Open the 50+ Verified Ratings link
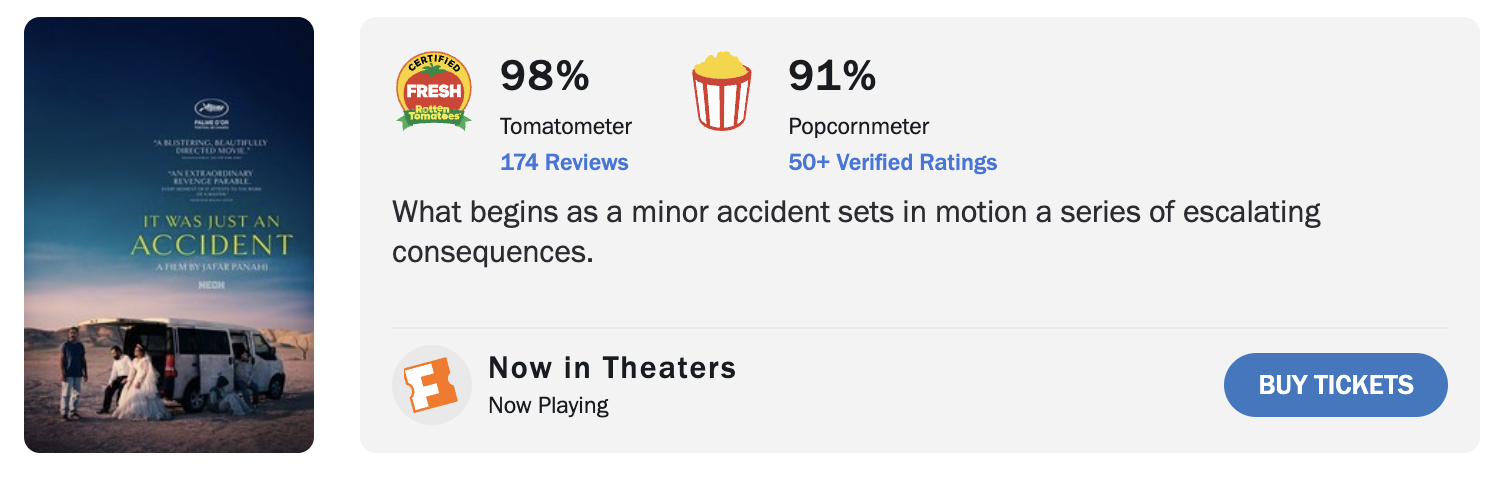 point(892,162)
